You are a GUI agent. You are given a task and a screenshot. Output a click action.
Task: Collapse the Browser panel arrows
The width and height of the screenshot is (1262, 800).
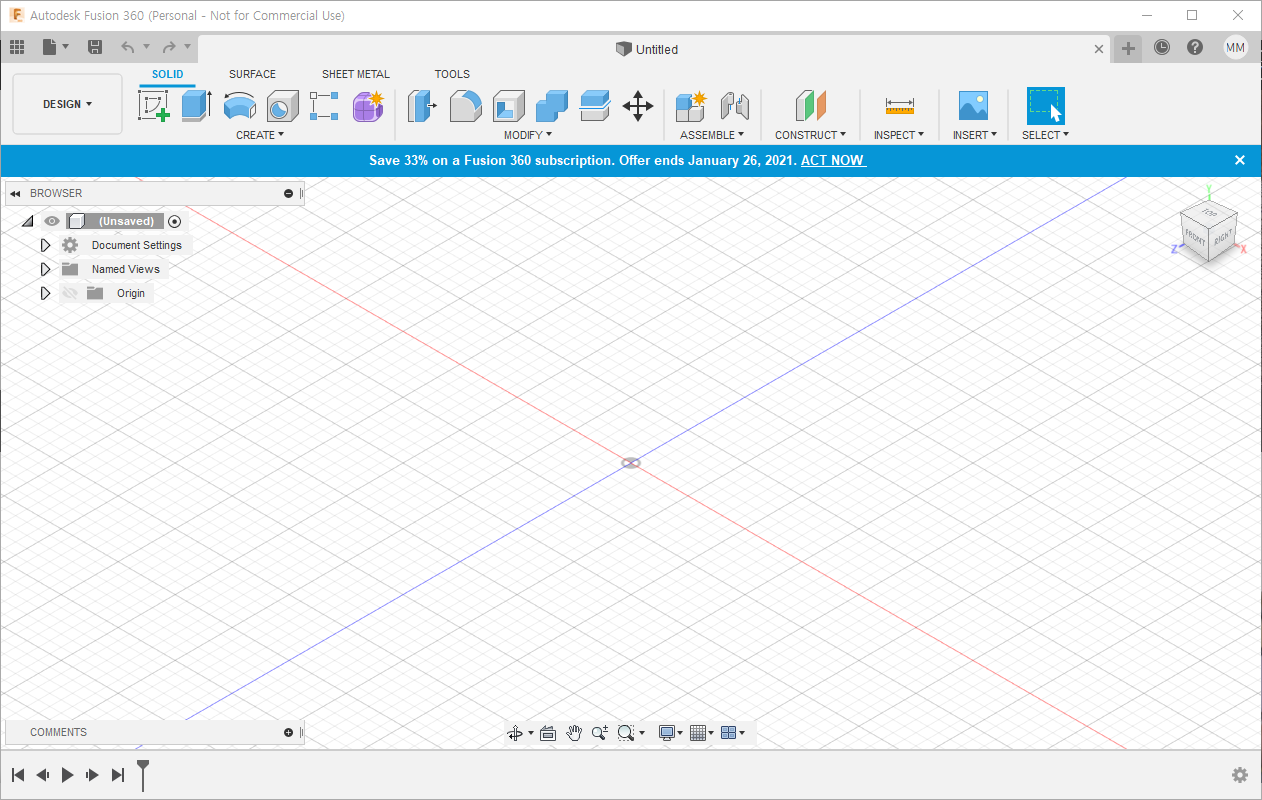(15, 193)
